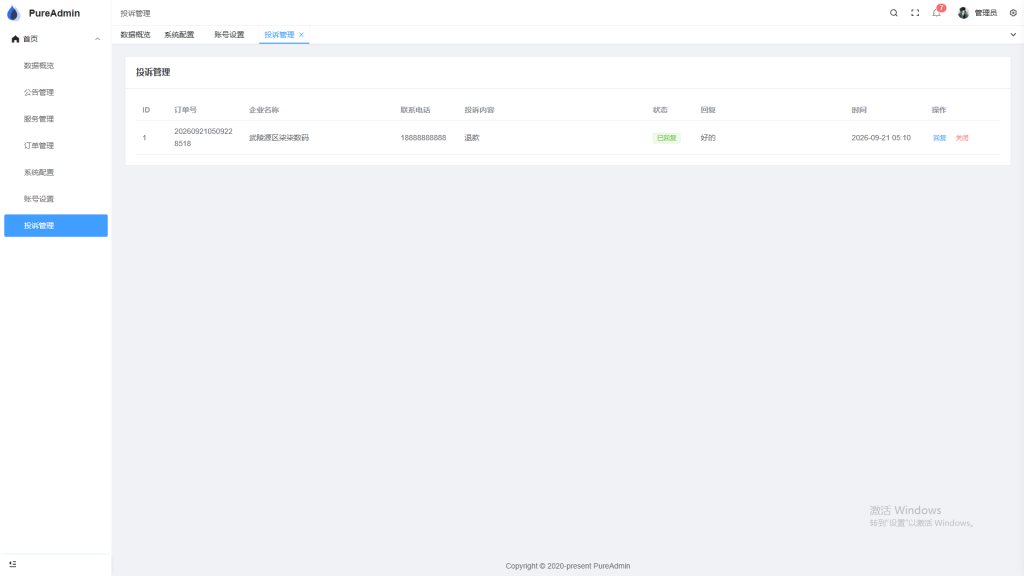Click the 联系电话 column header

click(x=415, y=110)
